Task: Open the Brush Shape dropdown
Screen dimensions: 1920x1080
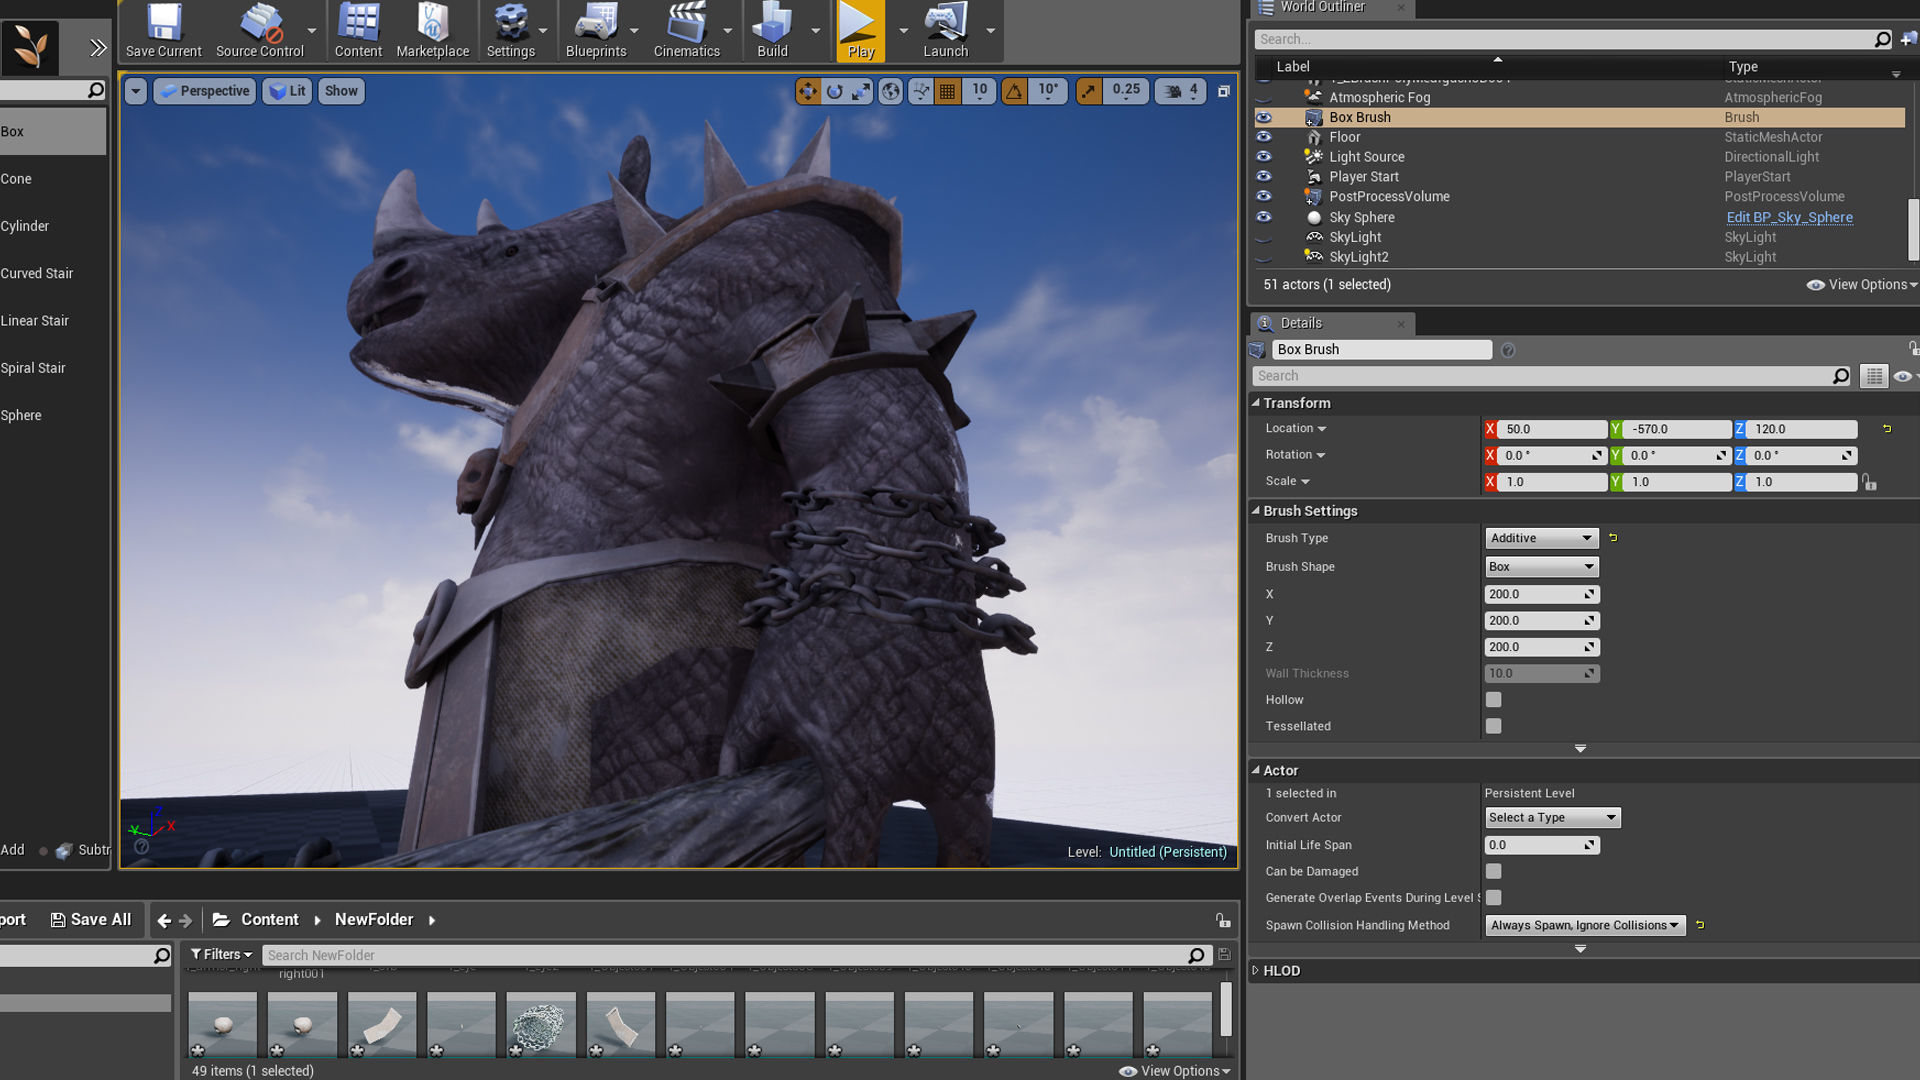Action: pyautogui.click(x=1541, y=567)
